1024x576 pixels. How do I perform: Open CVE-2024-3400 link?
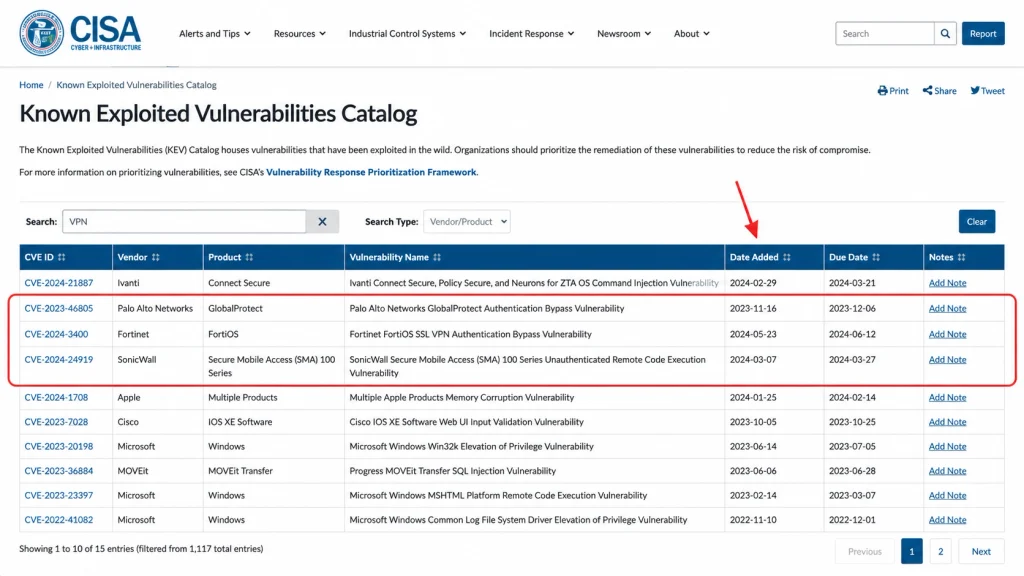tap(56, 334)
